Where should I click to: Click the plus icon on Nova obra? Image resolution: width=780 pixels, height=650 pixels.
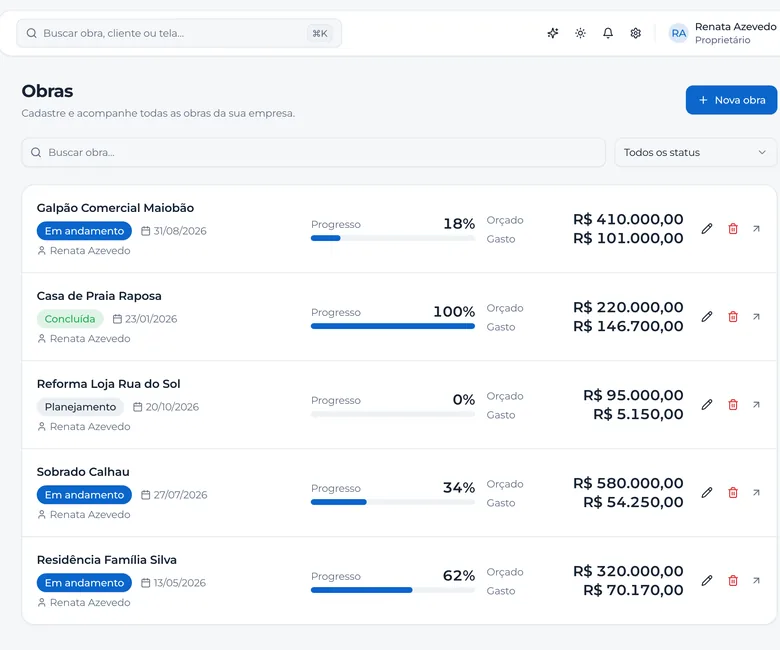703,100
